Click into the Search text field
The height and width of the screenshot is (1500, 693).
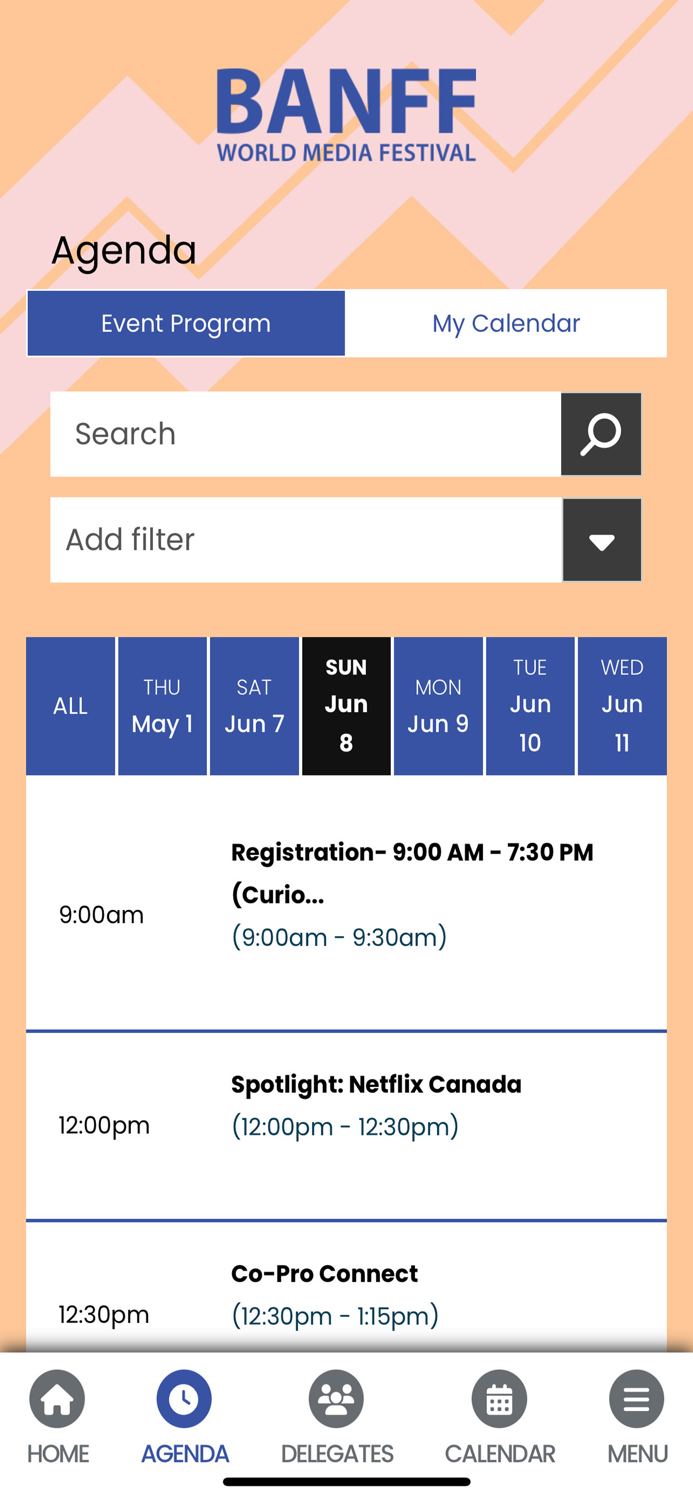(306, 434)
